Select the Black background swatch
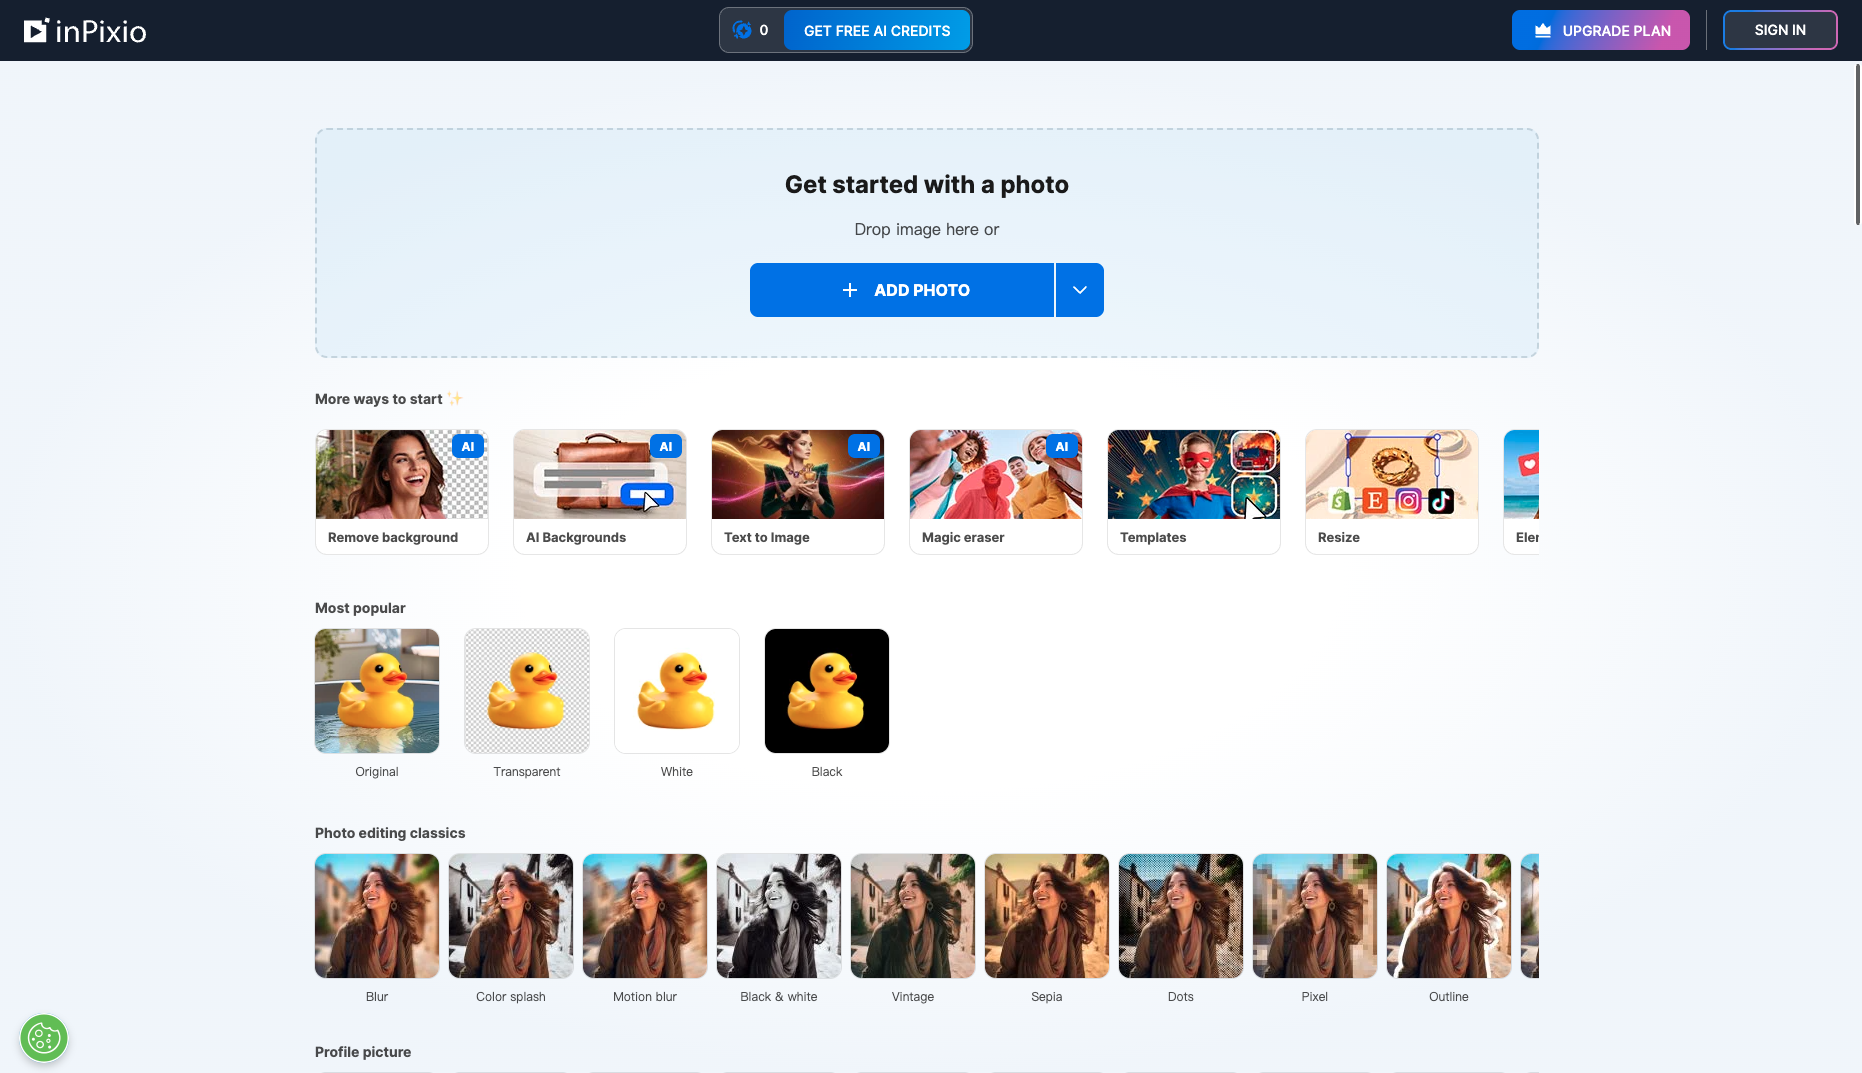Image resolution: width=1862 pixels, height=1073 pixels. tap(827, 691)
